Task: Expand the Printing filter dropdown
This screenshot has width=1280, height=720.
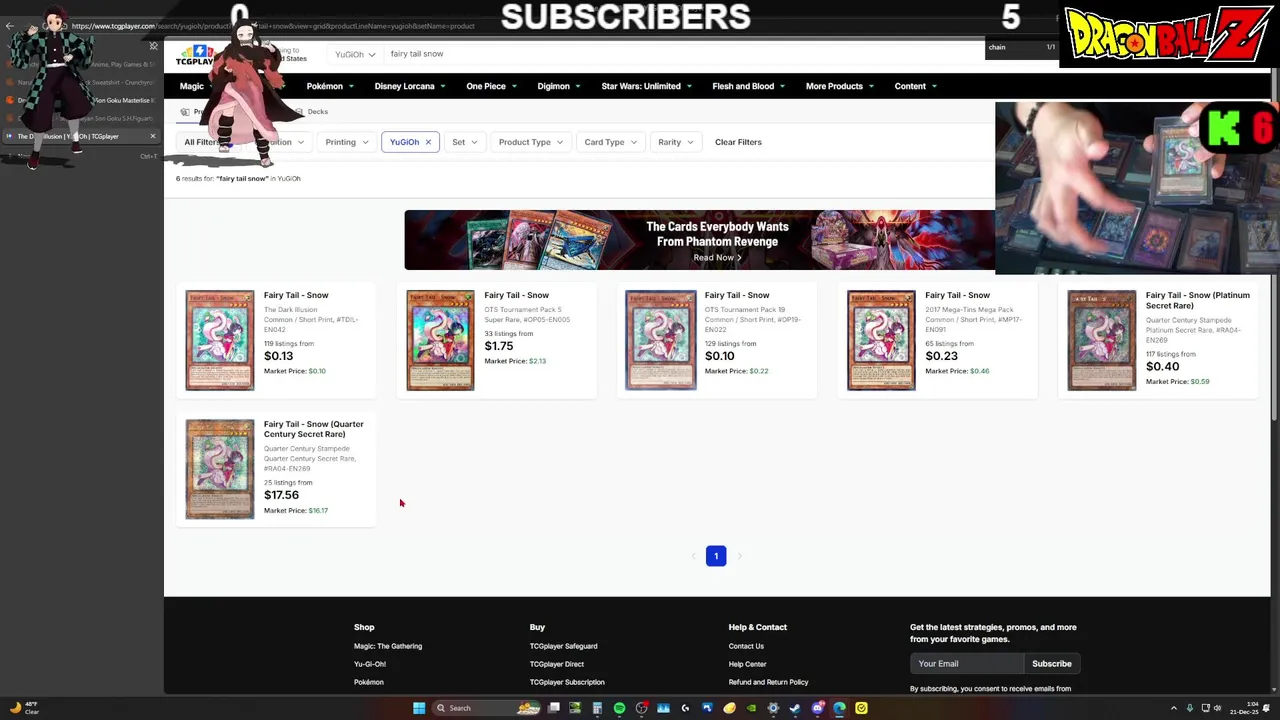Action: pos(347,142)
